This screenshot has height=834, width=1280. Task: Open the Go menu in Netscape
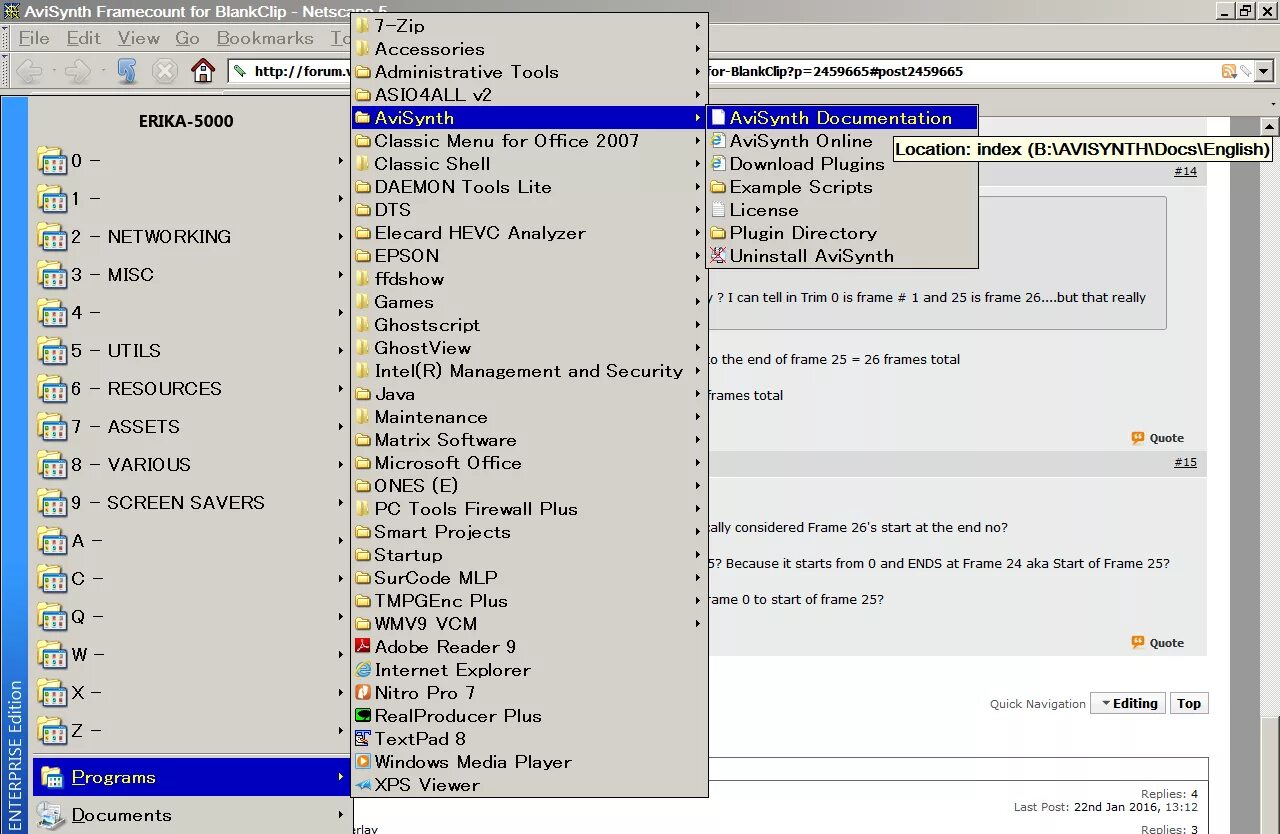click(x=188, y=38)
